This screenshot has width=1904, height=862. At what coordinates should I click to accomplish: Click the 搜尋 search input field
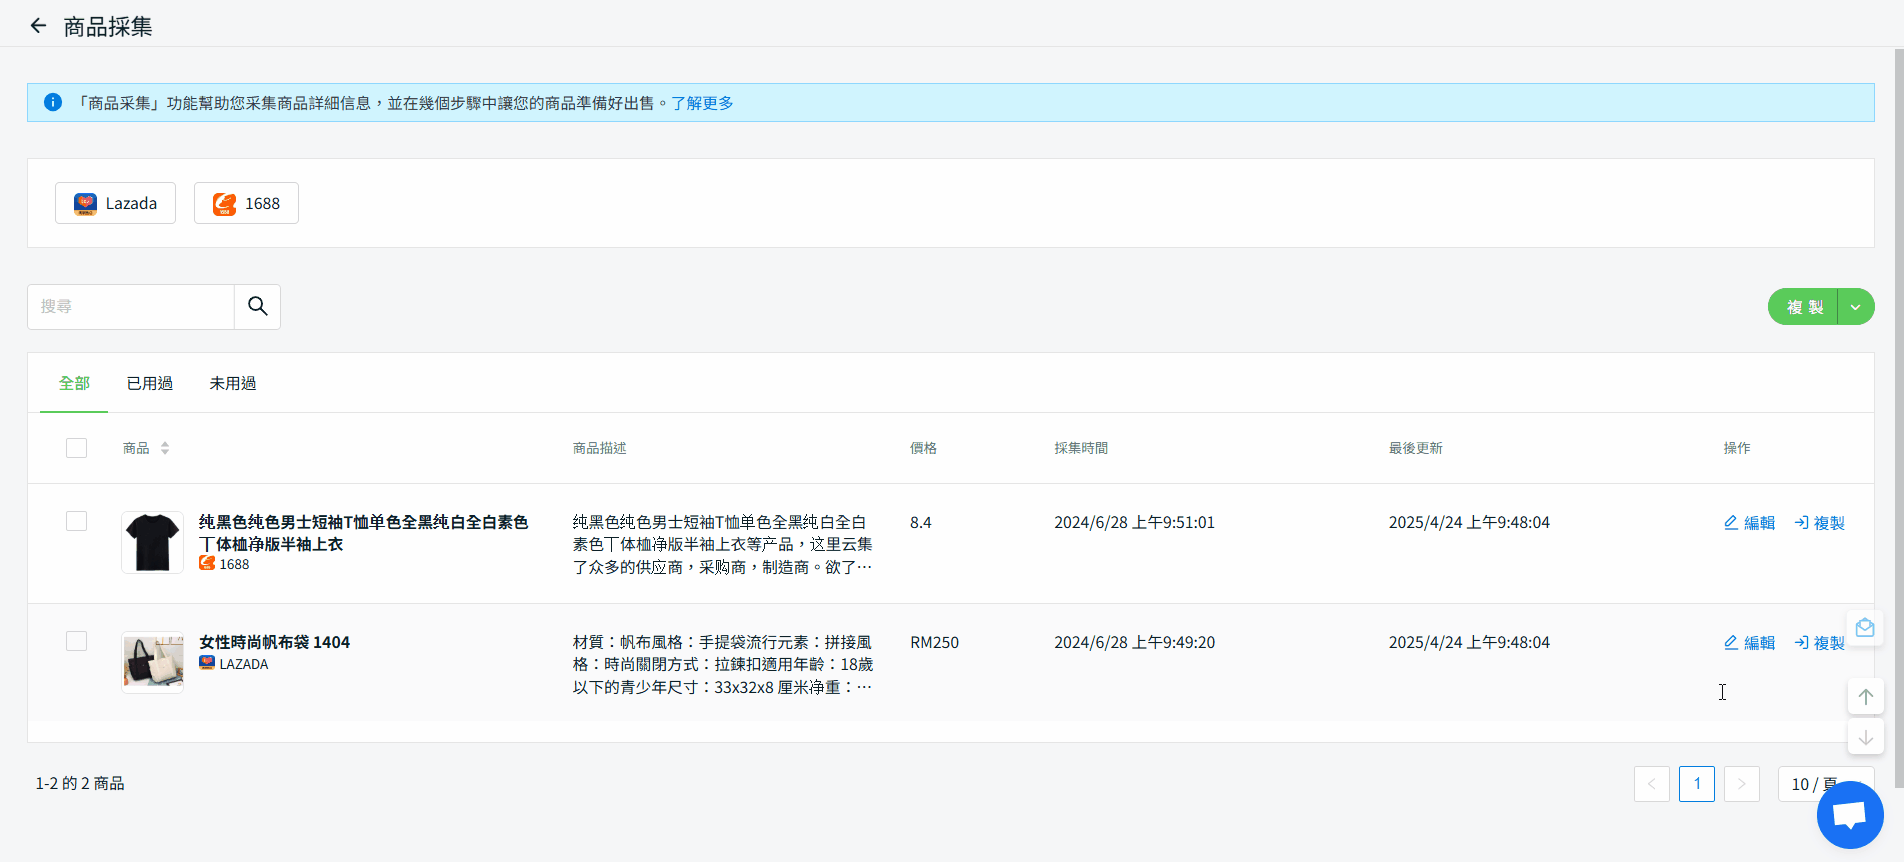tap(131, 307)
